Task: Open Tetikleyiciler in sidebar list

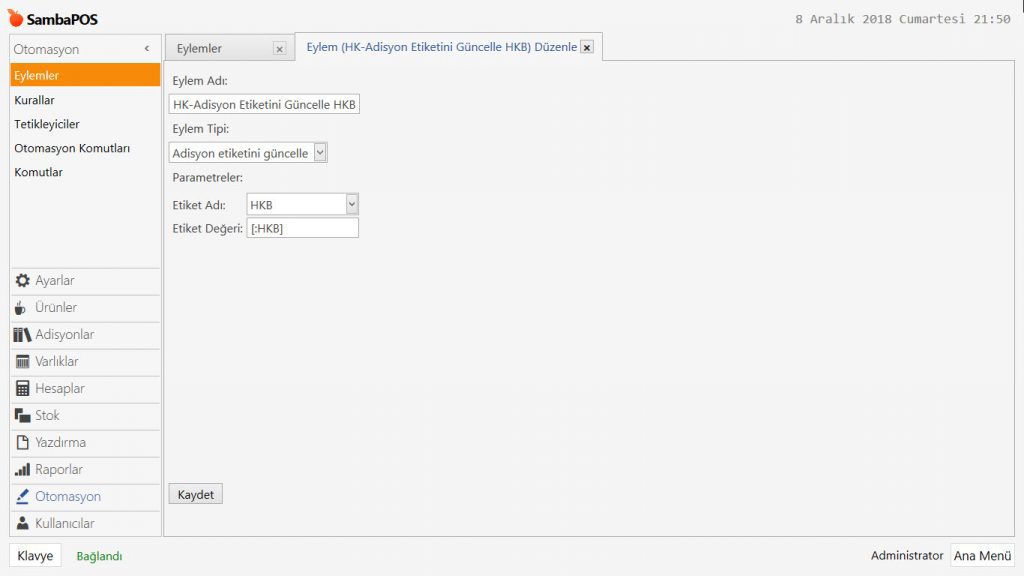Action: pos(47,124)
